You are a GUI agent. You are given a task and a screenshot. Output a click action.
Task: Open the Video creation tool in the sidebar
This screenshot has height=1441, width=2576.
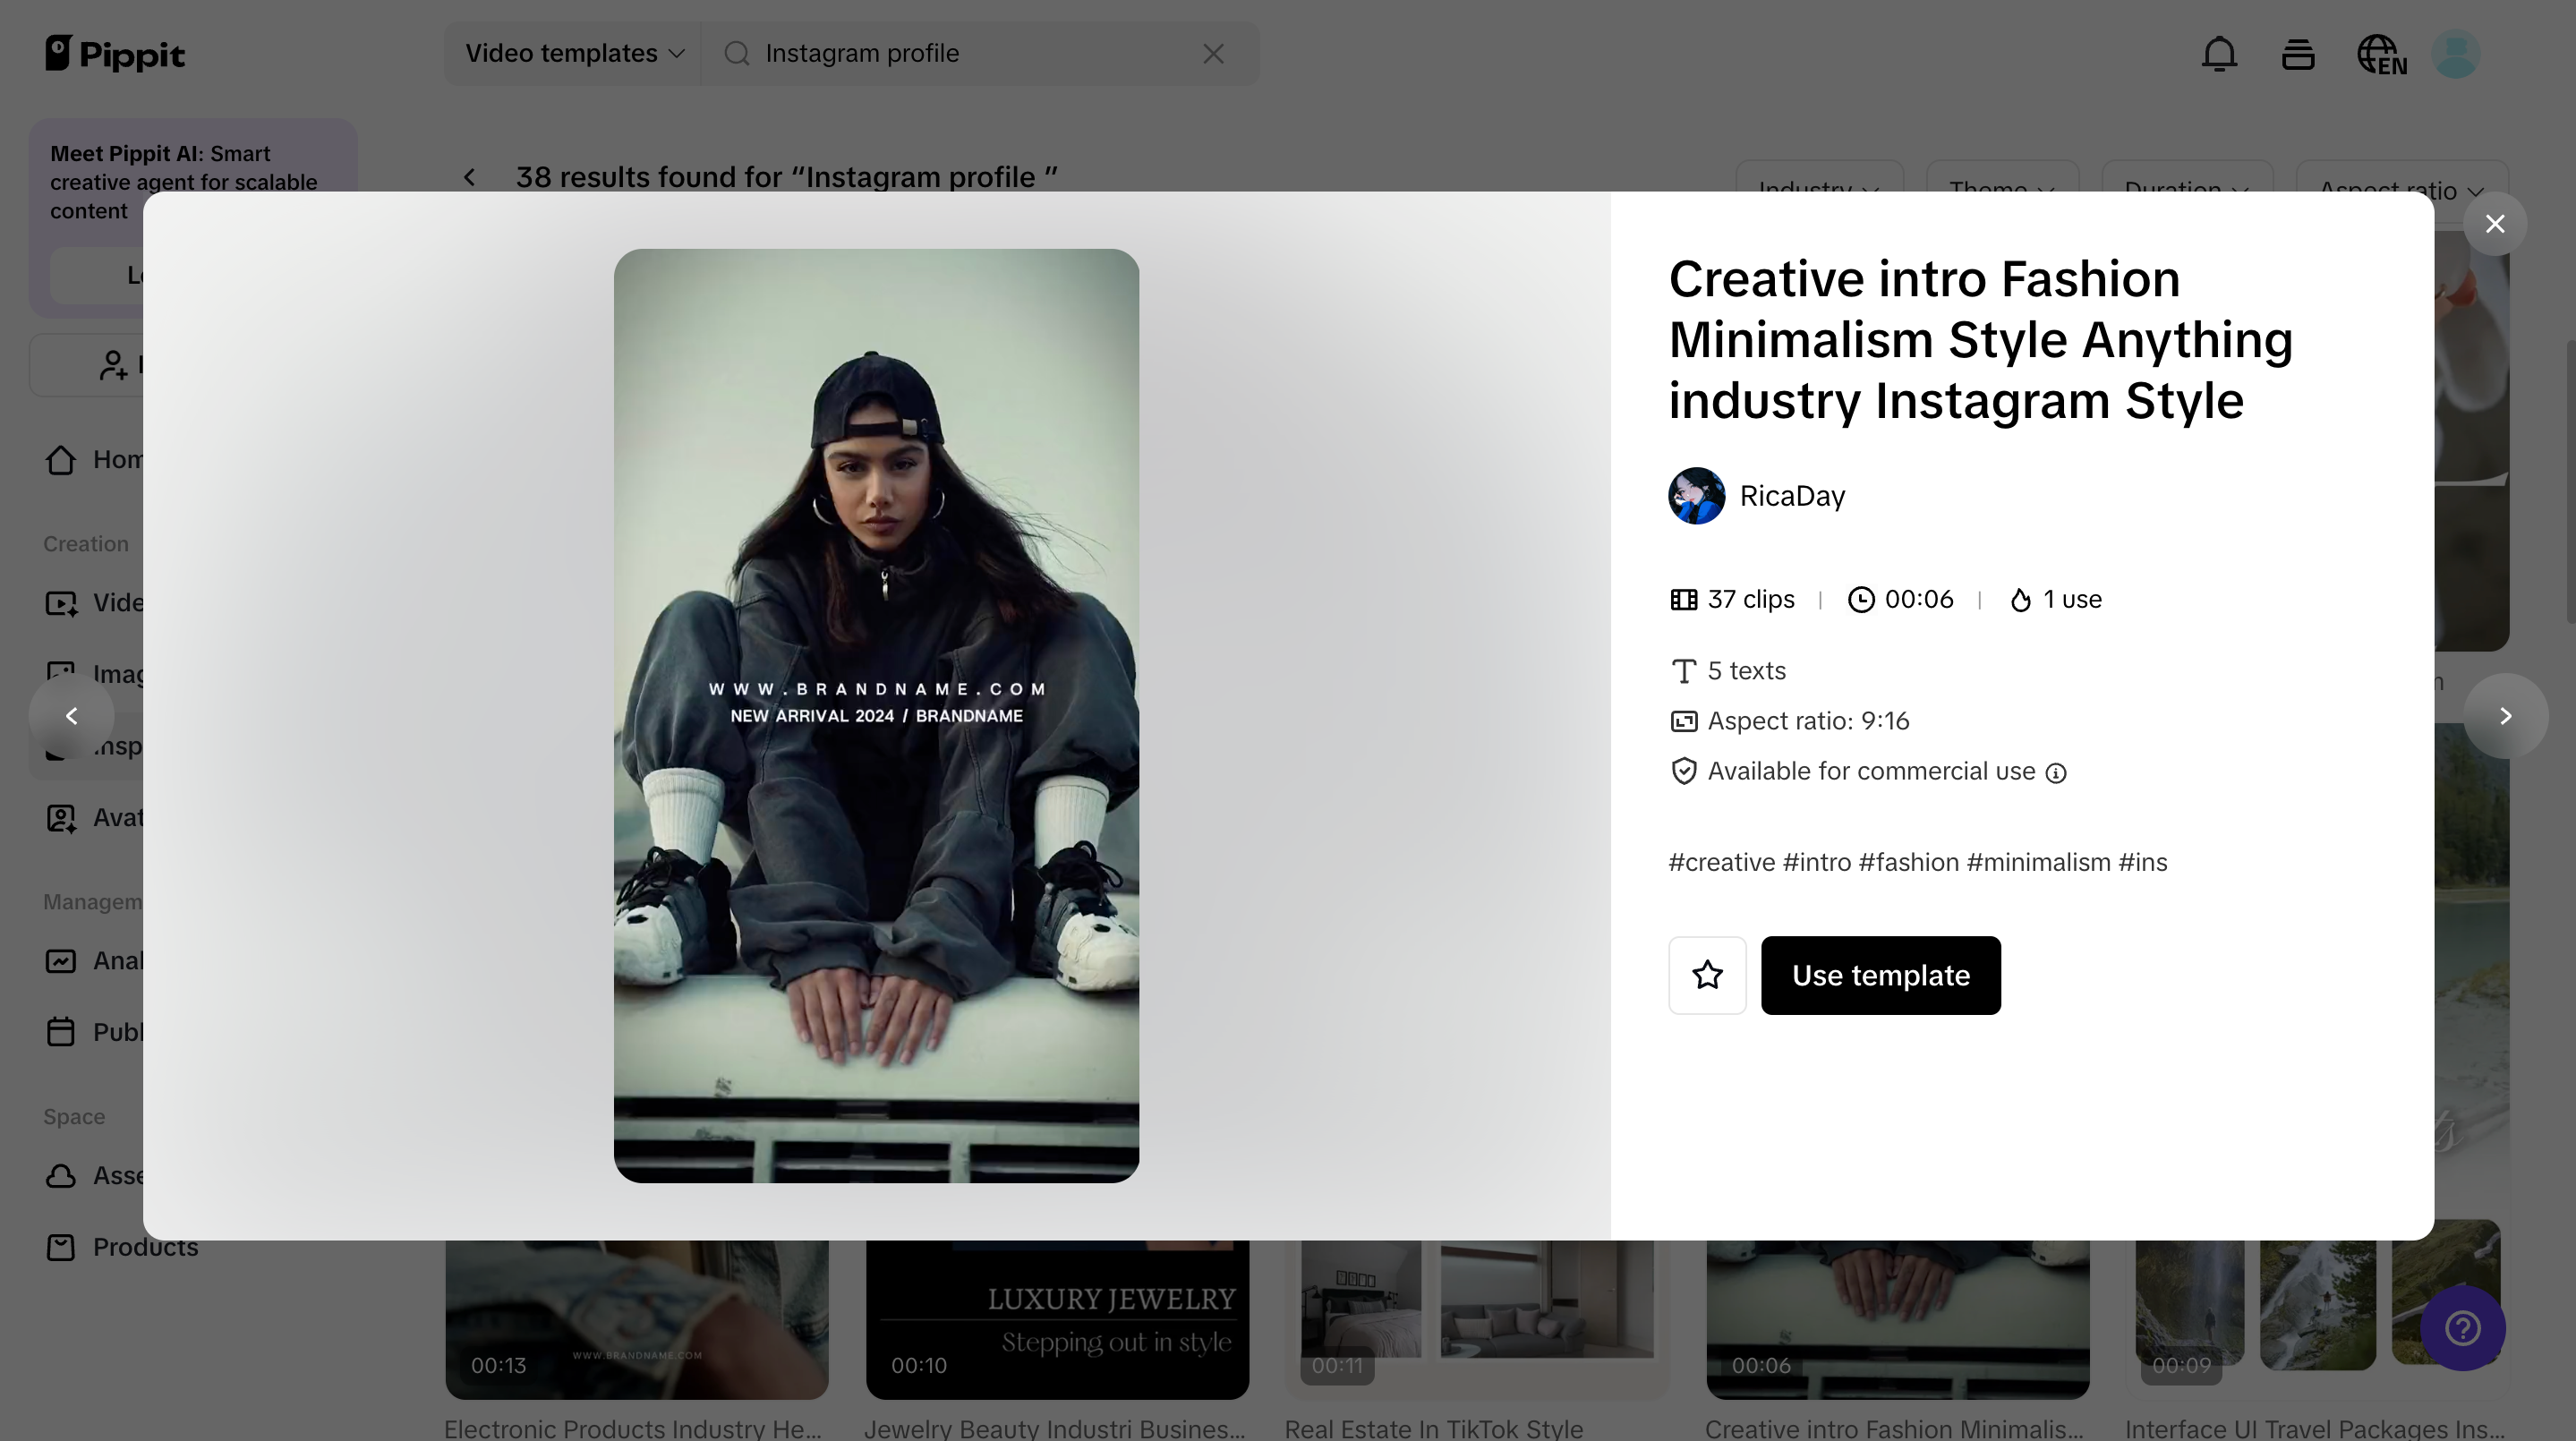(x=62, y=602)
